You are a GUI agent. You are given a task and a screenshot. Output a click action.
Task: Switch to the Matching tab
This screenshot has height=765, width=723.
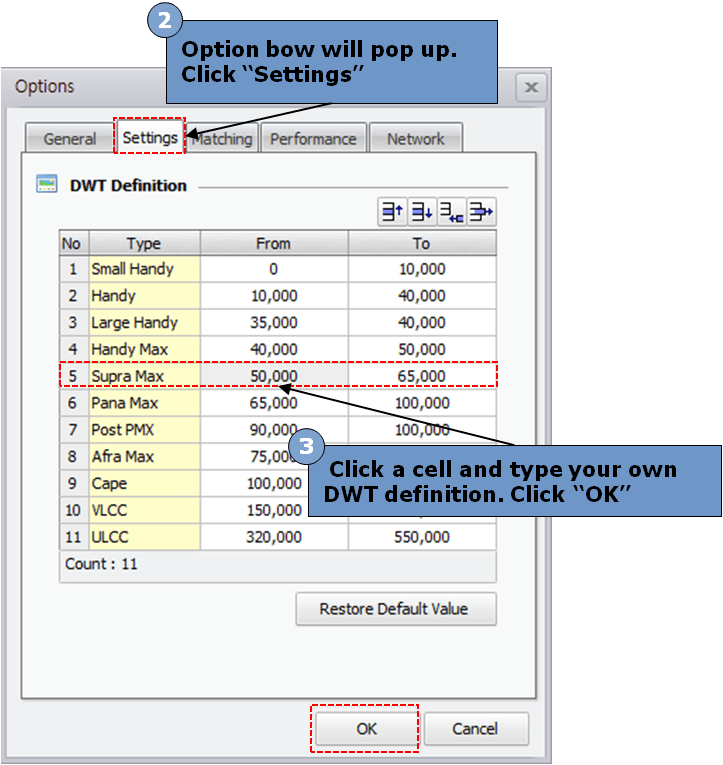click(x=222, y=139)
